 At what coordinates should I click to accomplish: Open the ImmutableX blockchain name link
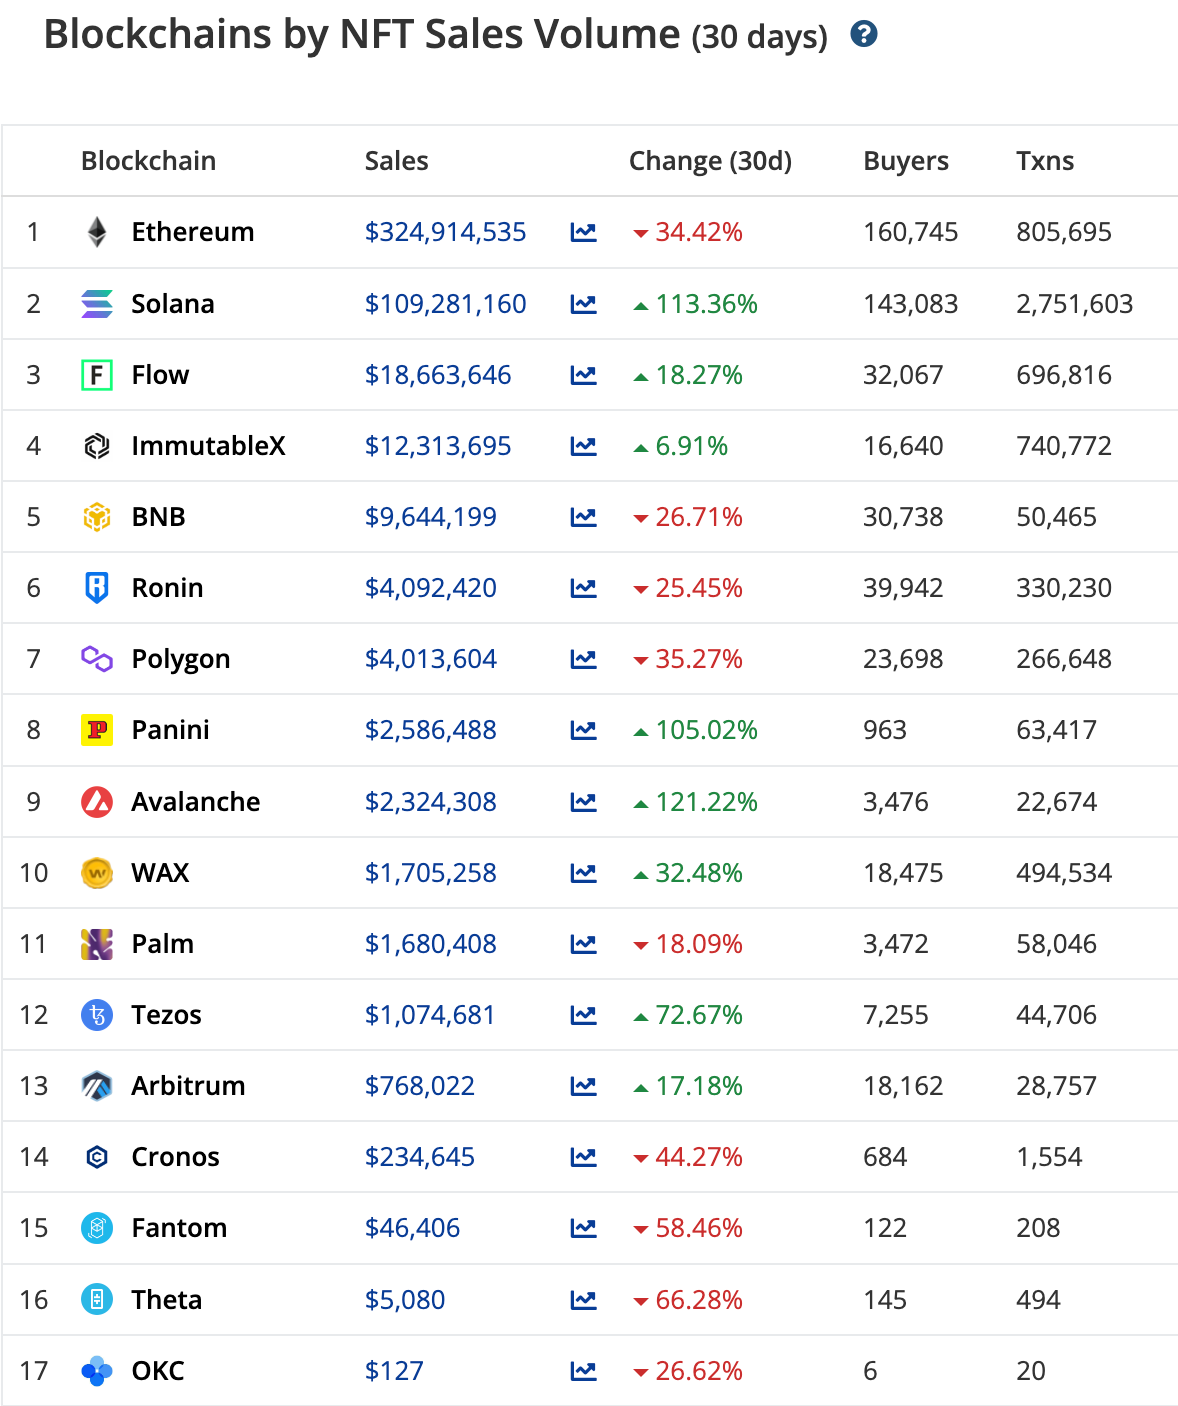coord(209,446)
